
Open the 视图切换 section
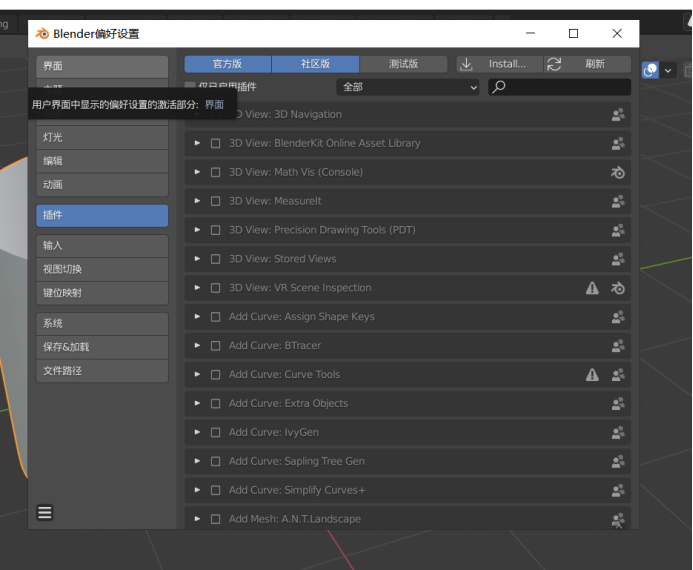click(102, 270)
